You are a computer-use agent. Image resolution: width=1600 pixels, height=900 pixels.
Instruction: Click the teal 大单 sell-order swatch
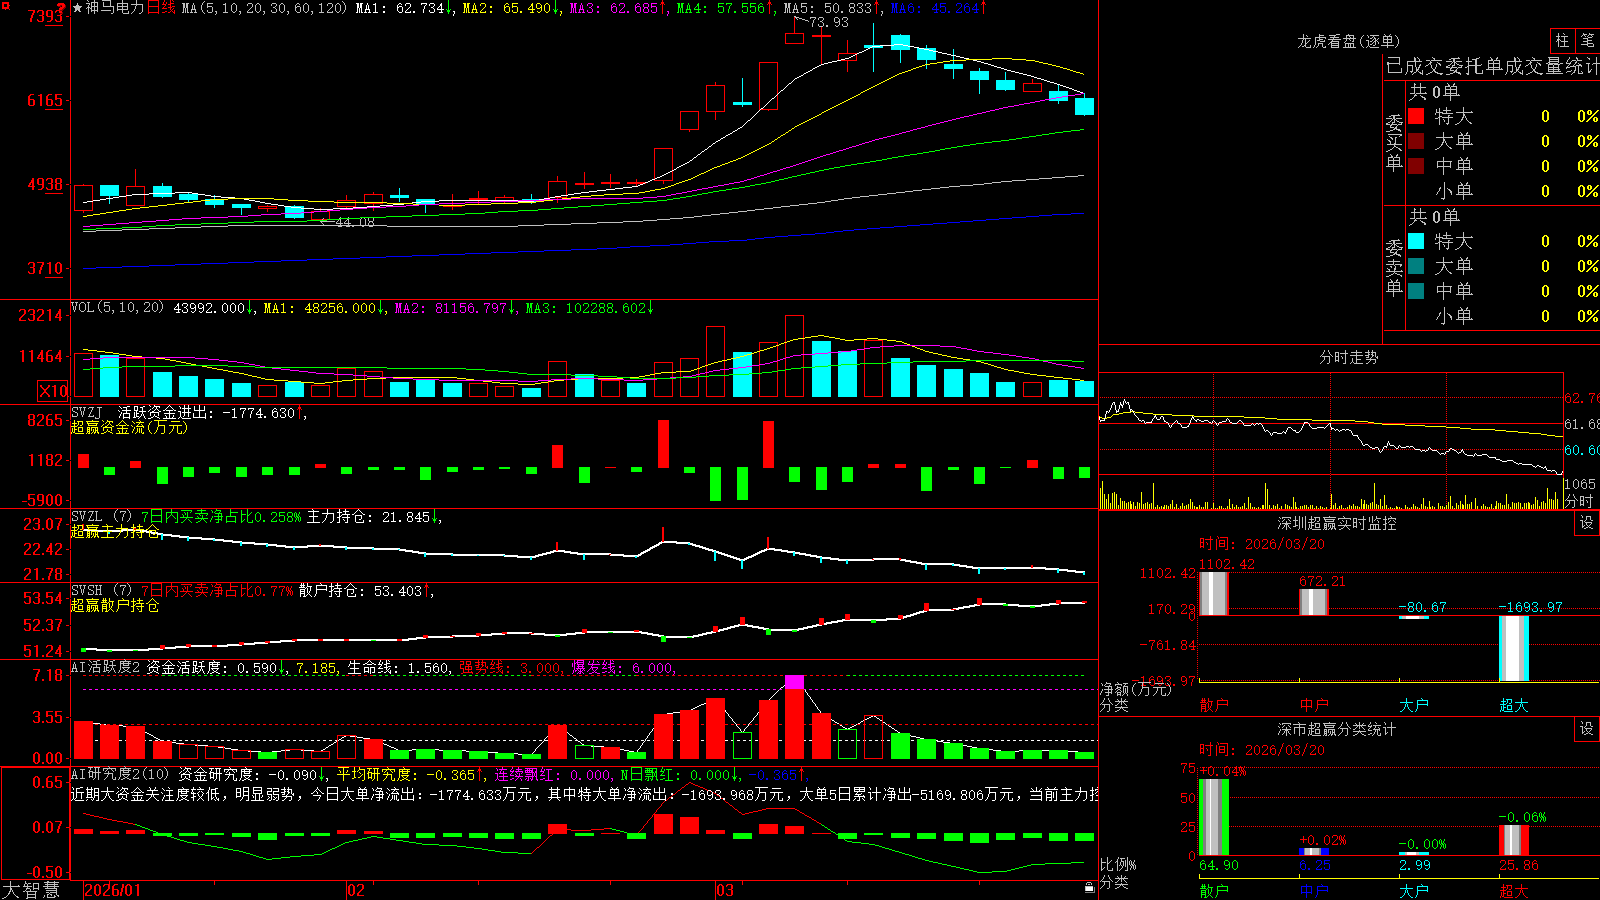point(1416,266)
